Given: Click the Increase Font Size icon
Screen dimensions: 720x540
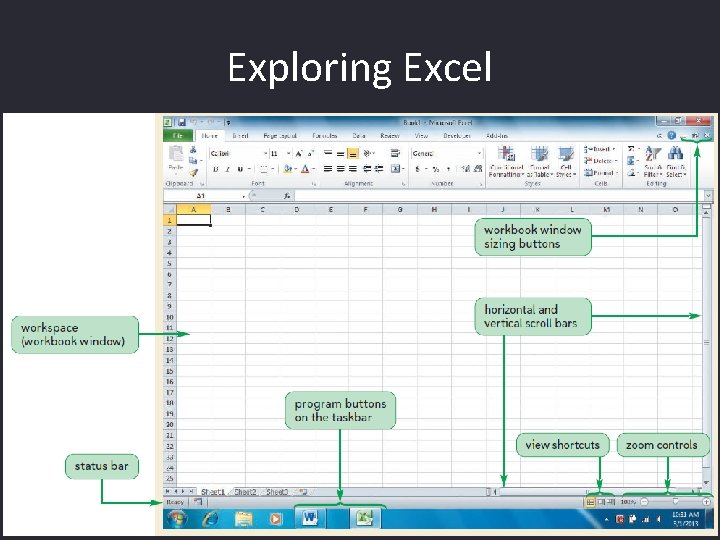Looking at the screenshot, I should pos(299,153).
